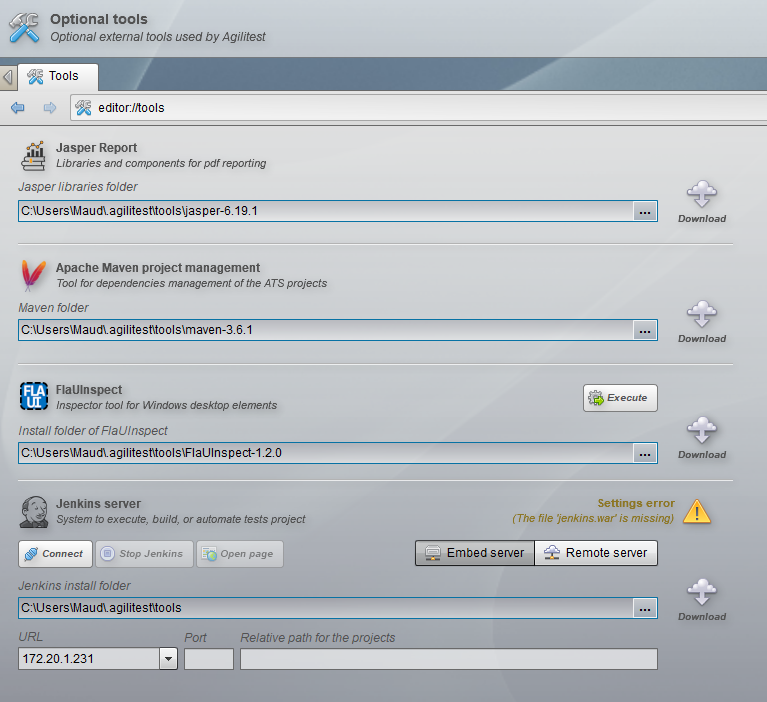Browse for the Maven folder
The width and height of the screenshot is (767, 702).
click(x=645, y=331)
